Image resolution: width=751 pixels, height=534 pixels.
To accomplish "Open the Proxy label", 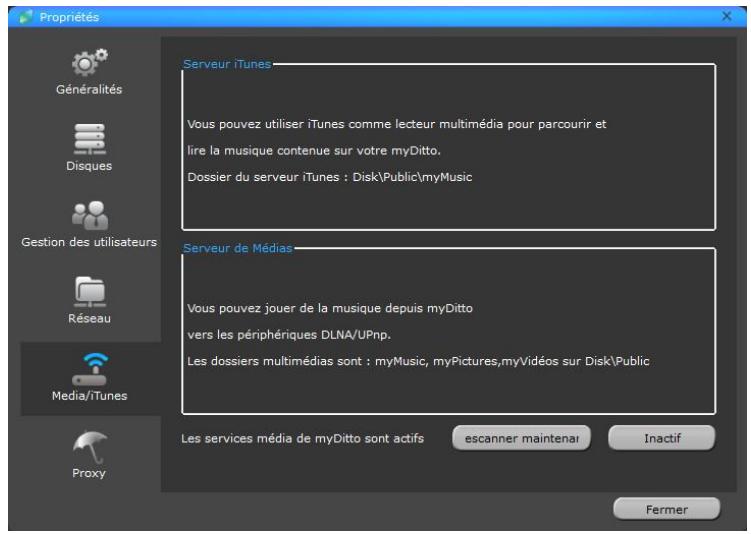I will [x=89, y=473].
